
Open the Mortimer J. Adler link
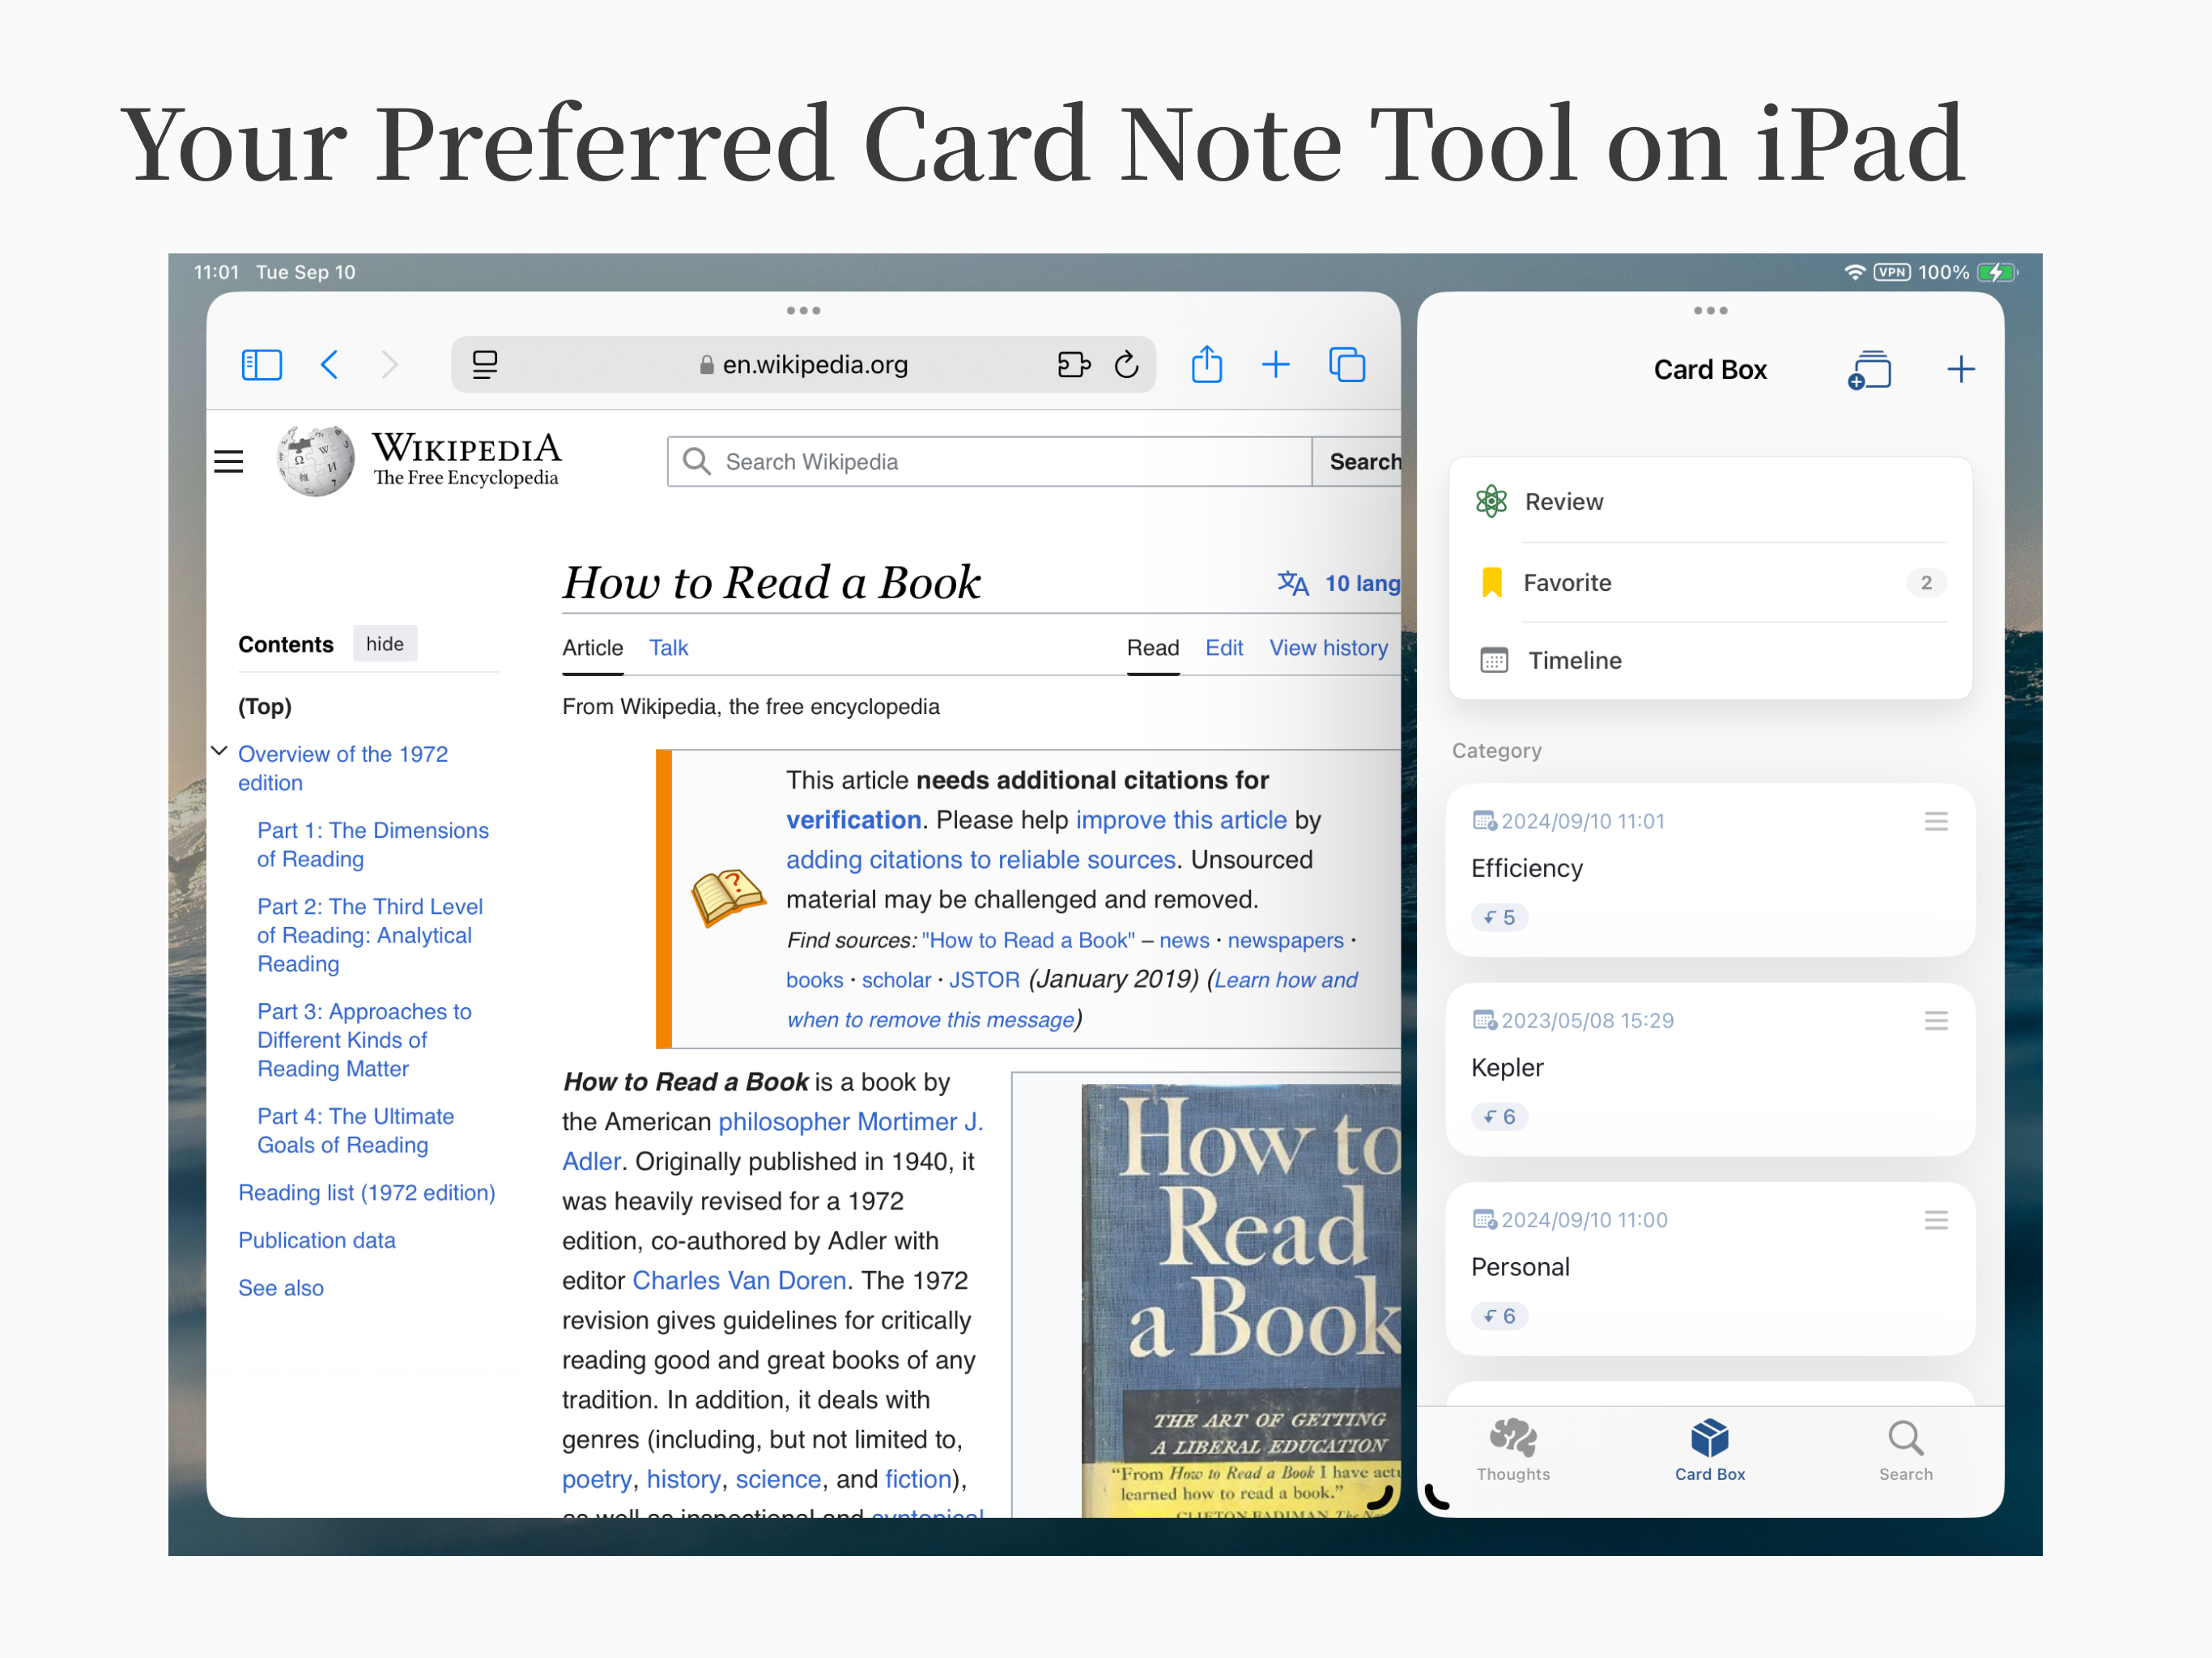[918, 1122]
